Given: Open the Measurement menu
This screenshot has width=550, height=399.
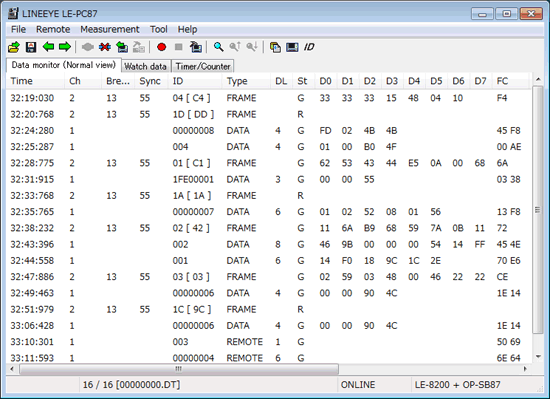Looking at the screenshot, I should 109,29.
